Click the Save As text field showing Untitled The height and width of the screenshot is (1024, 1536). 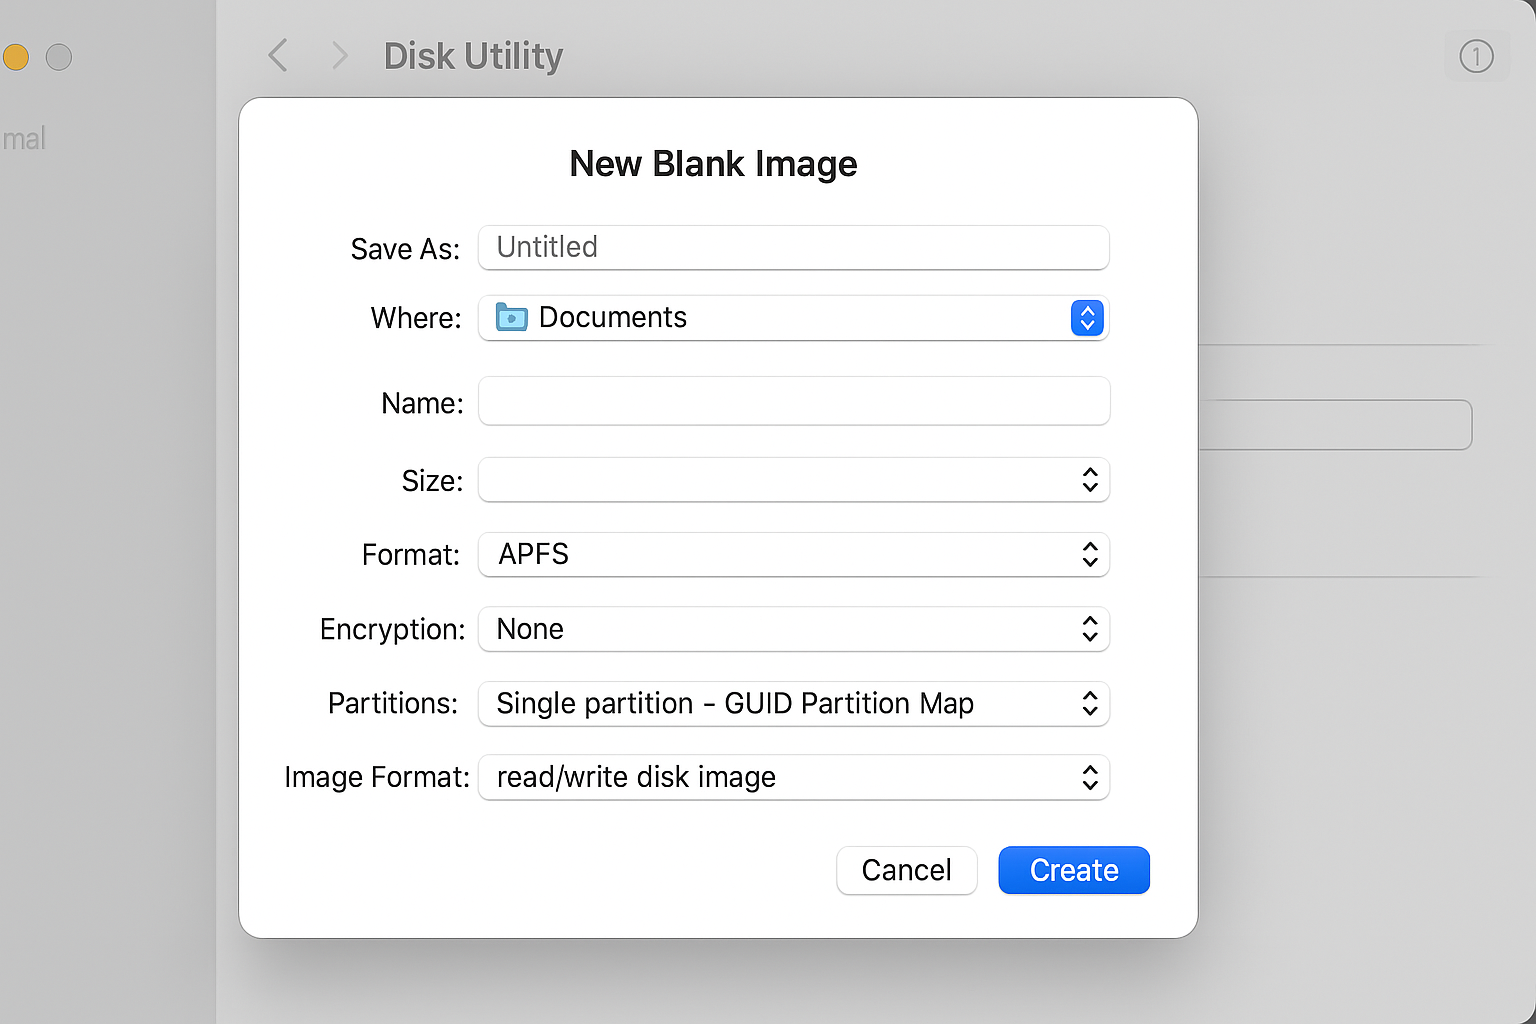click(793, 248)
